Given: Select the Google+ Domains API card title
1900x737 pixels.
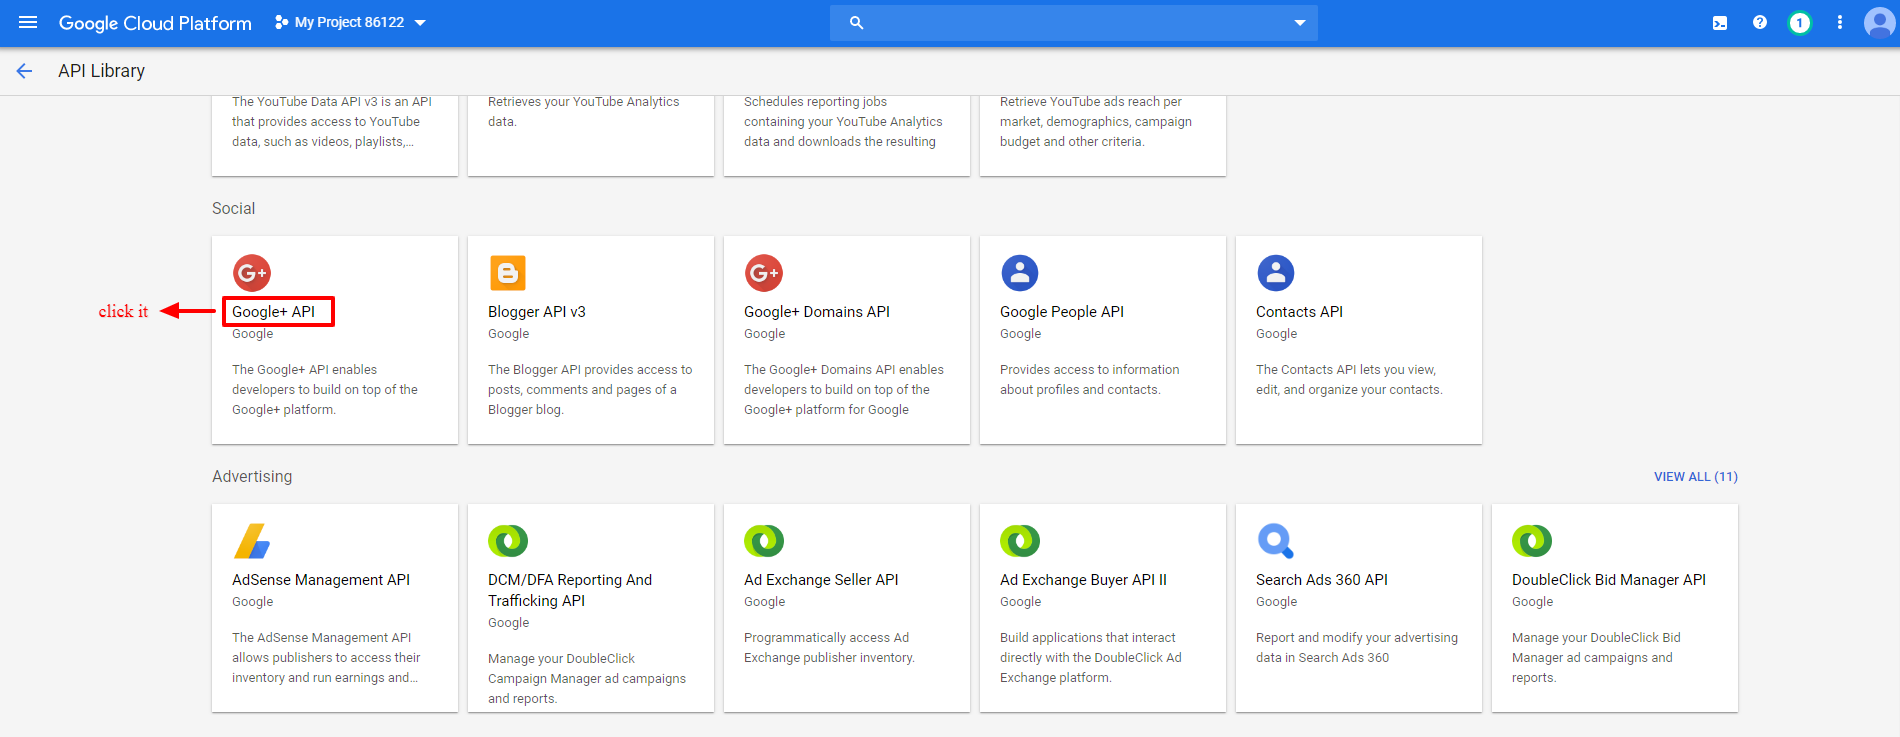Looking at the screenshot, I should [x=816, y=312].
